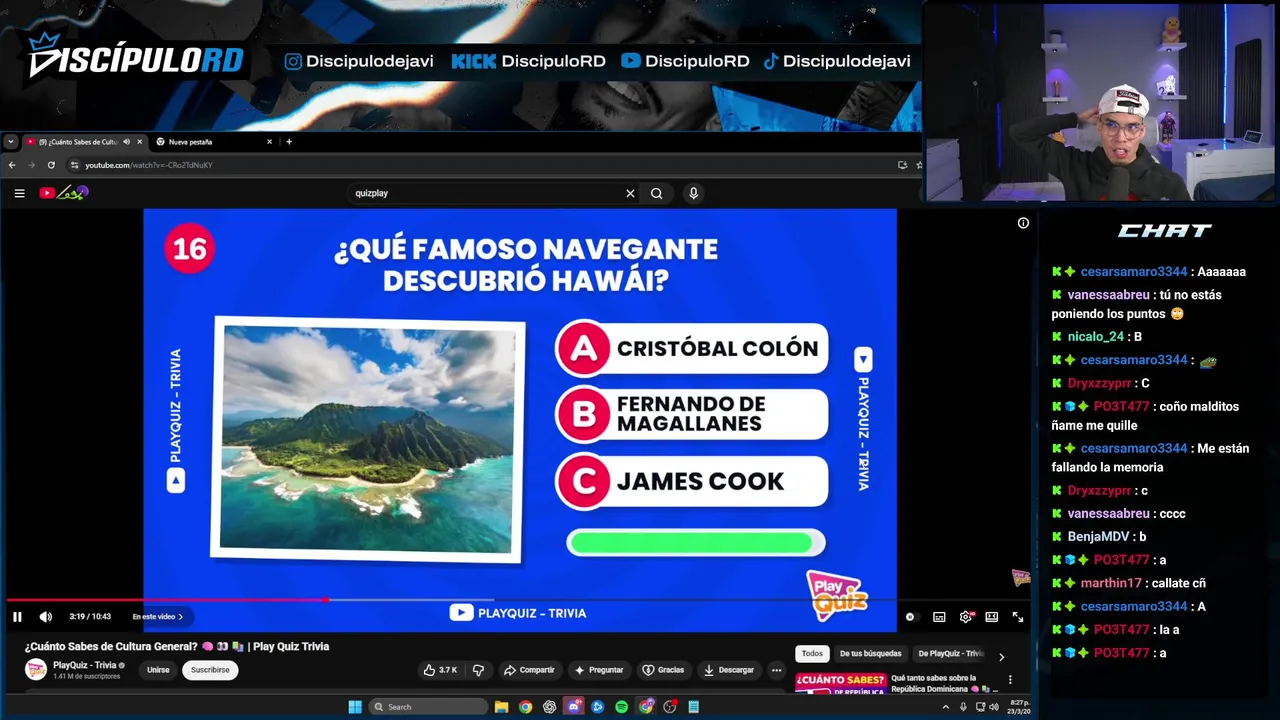Click the Windows taskbar Search box

(x=427, y=707)
